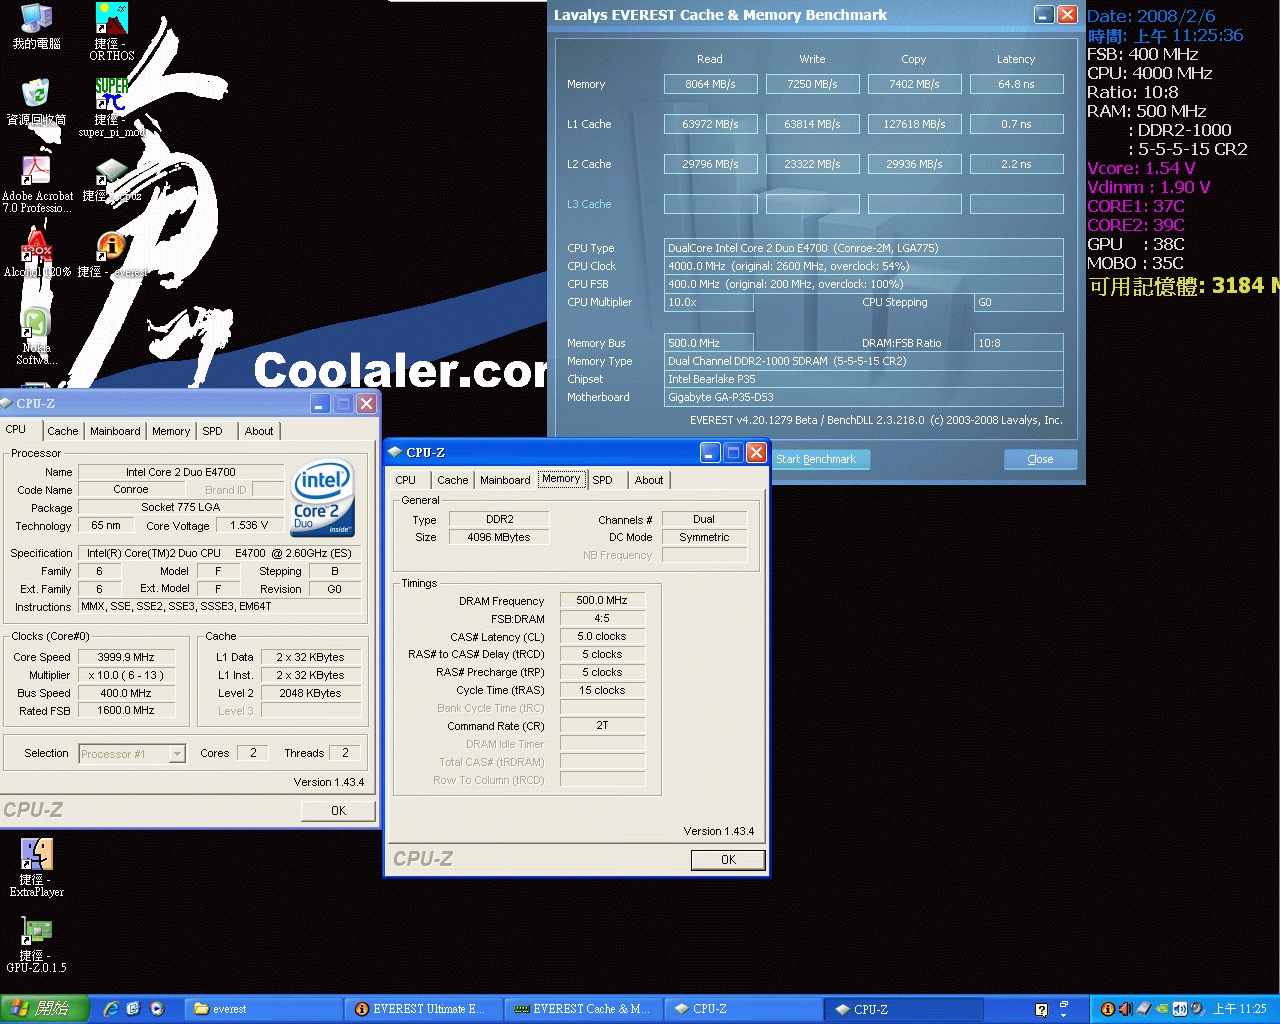The width and height of the screenshot is (1280, 1024).
Task: Click the Motherboard Gigabyte GA-P35-DS3 value
Action: pos(864,397)
